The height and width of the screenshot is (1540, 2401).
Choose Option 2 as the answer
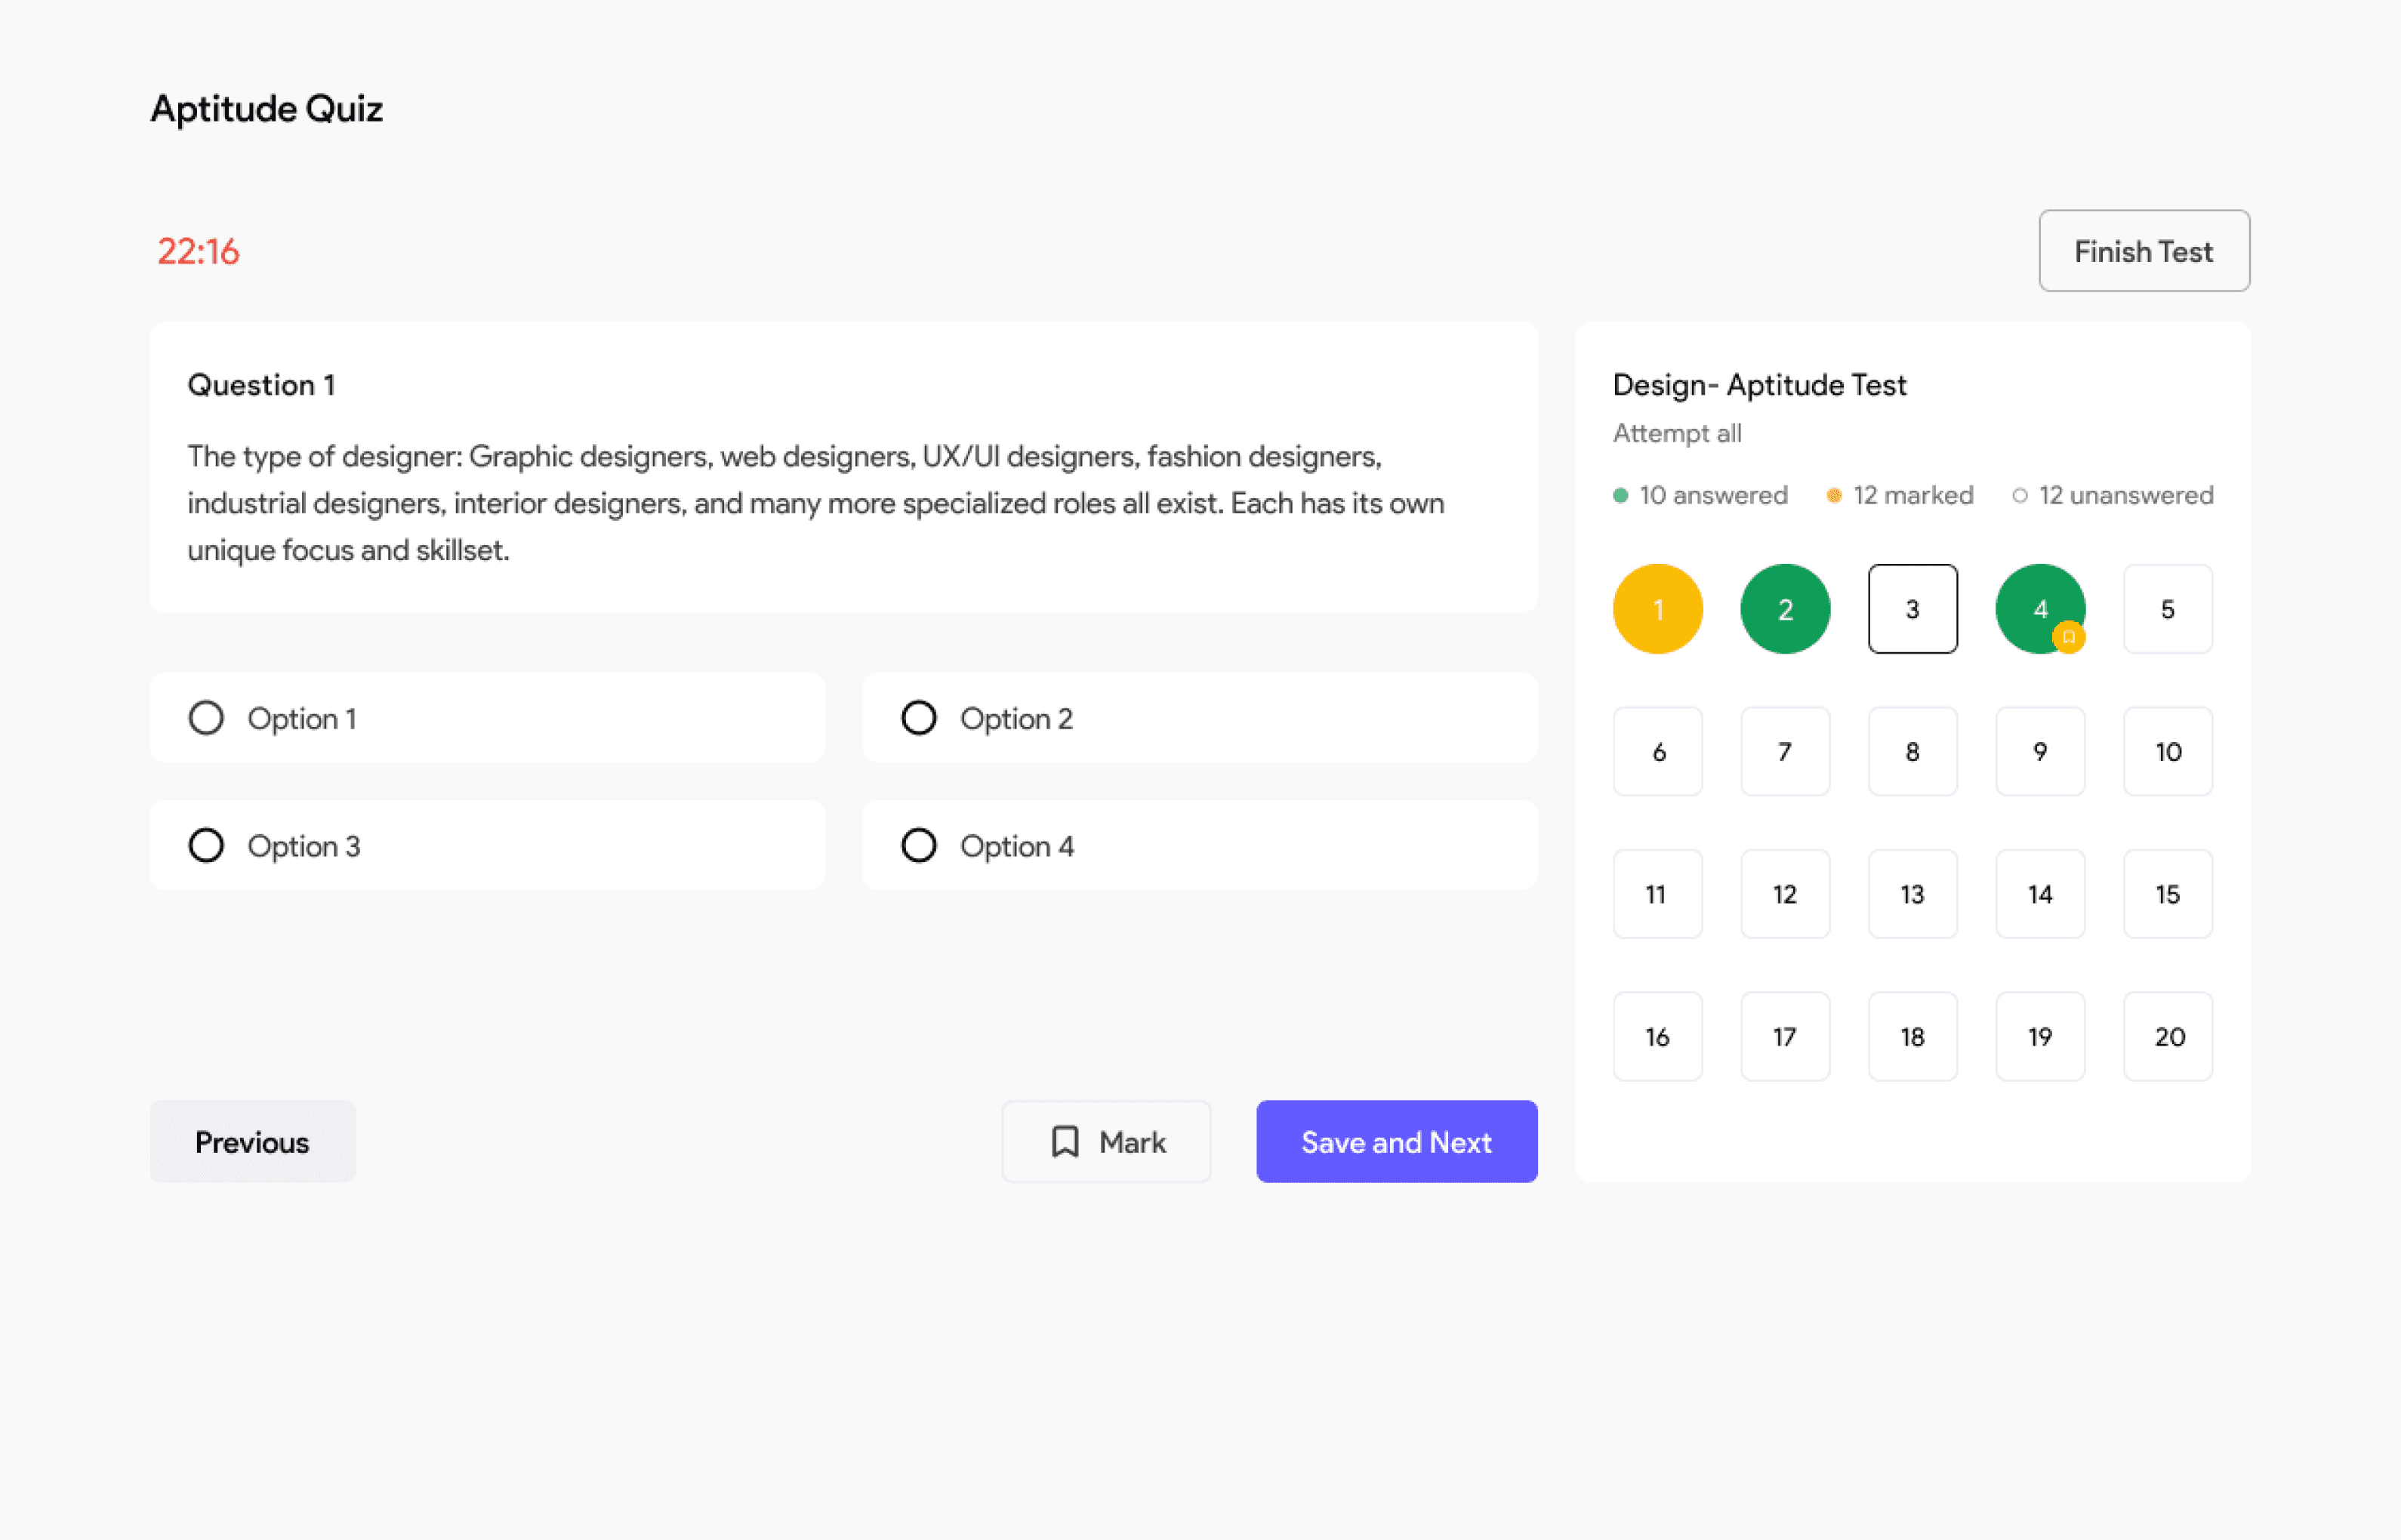(x=919, y=718)
